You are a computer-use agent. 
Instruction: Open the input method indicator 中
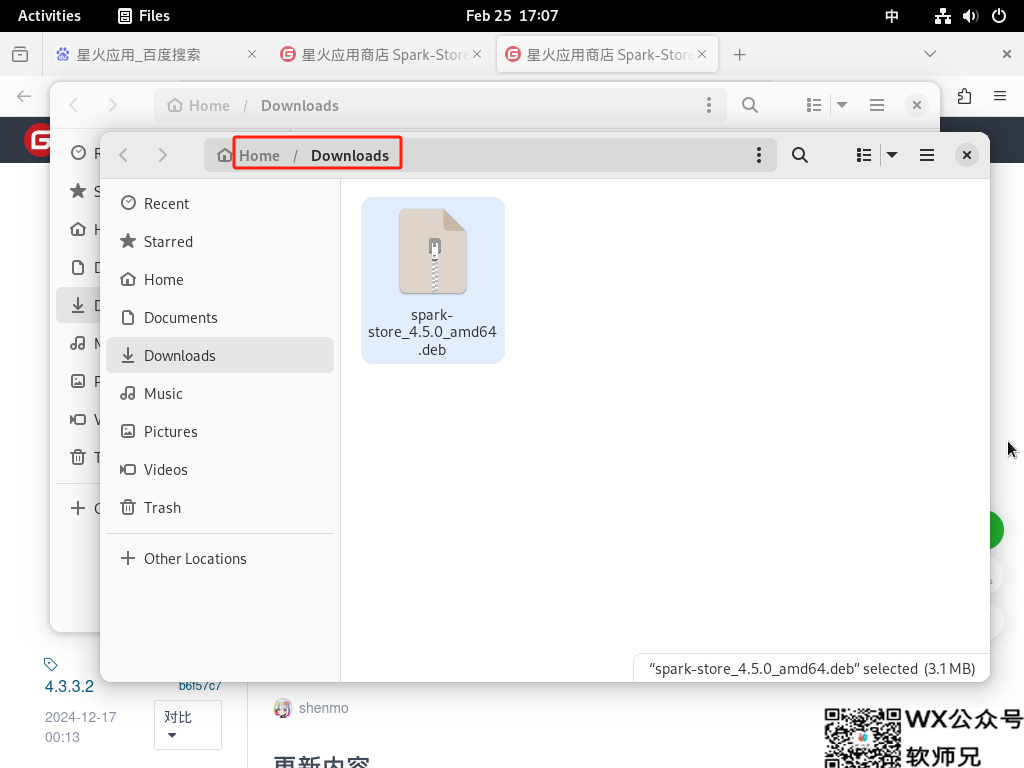(892, 15)
